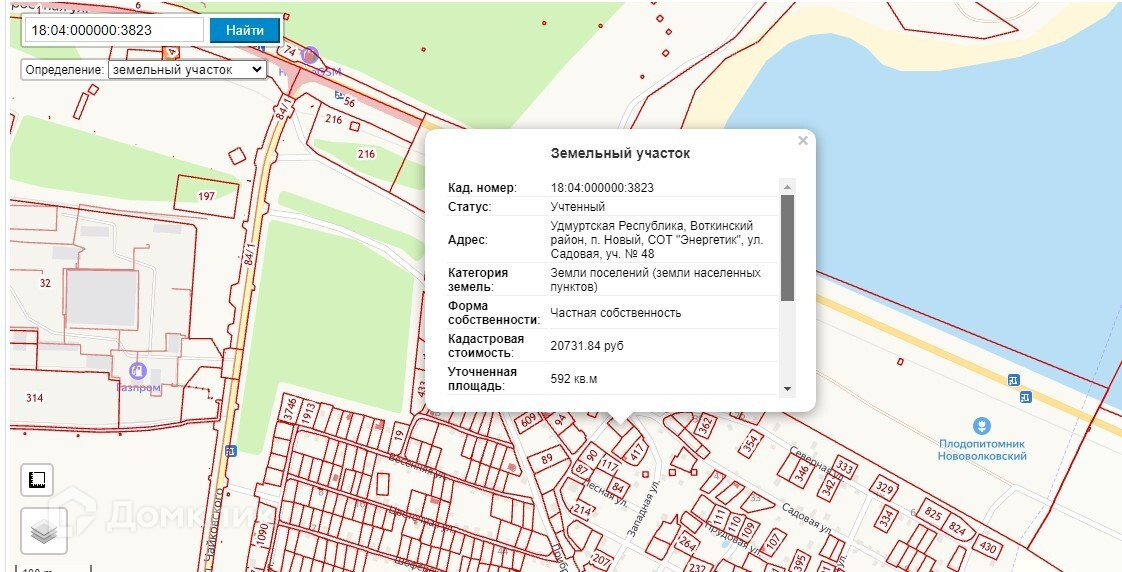Click the Найти search button
Screen dimensions: 1122x572
pyautogui.click(x=245, y=30)
